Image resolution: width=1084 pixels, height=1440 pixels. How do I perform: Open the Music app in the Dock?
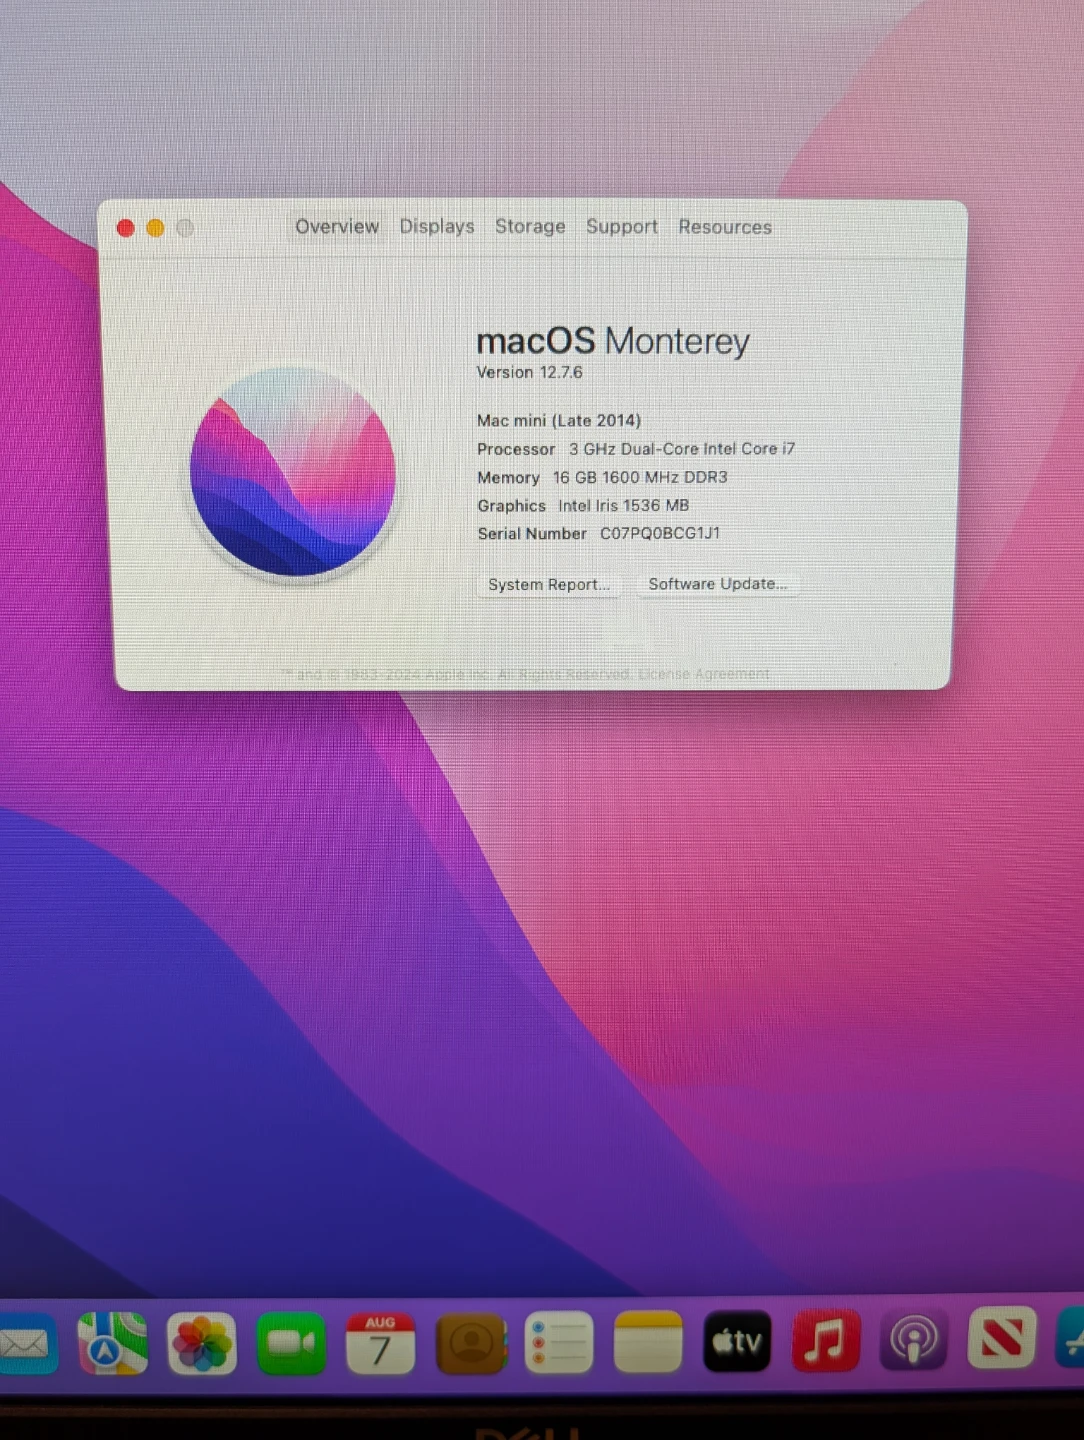click(x=826, y=1341)
